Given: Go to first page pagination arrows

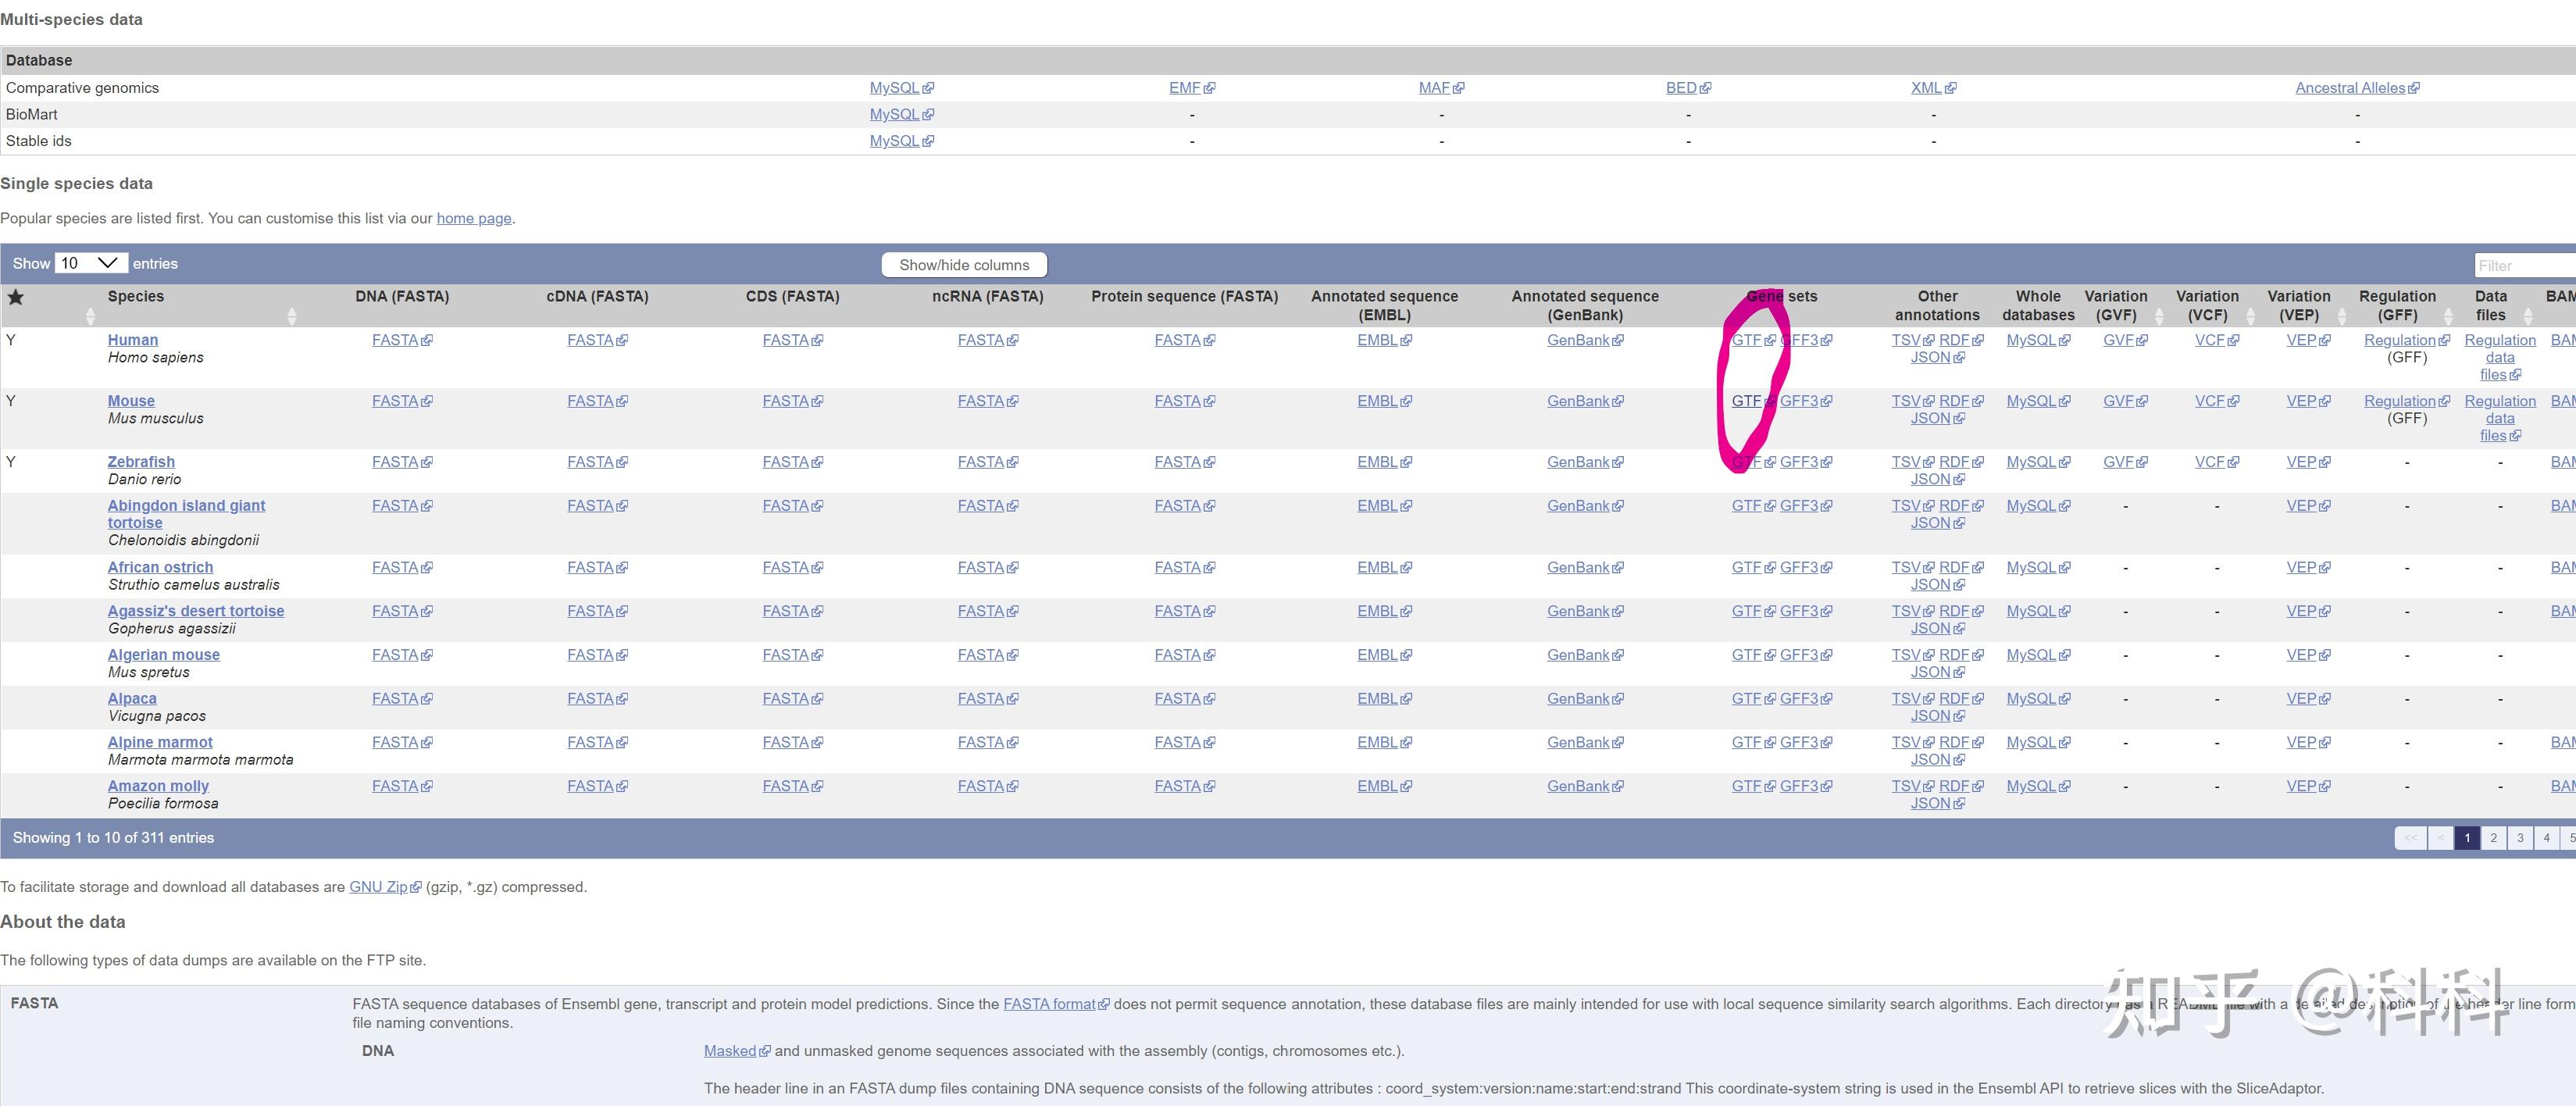Looking at the screenshot, I should pos(2410,838).
